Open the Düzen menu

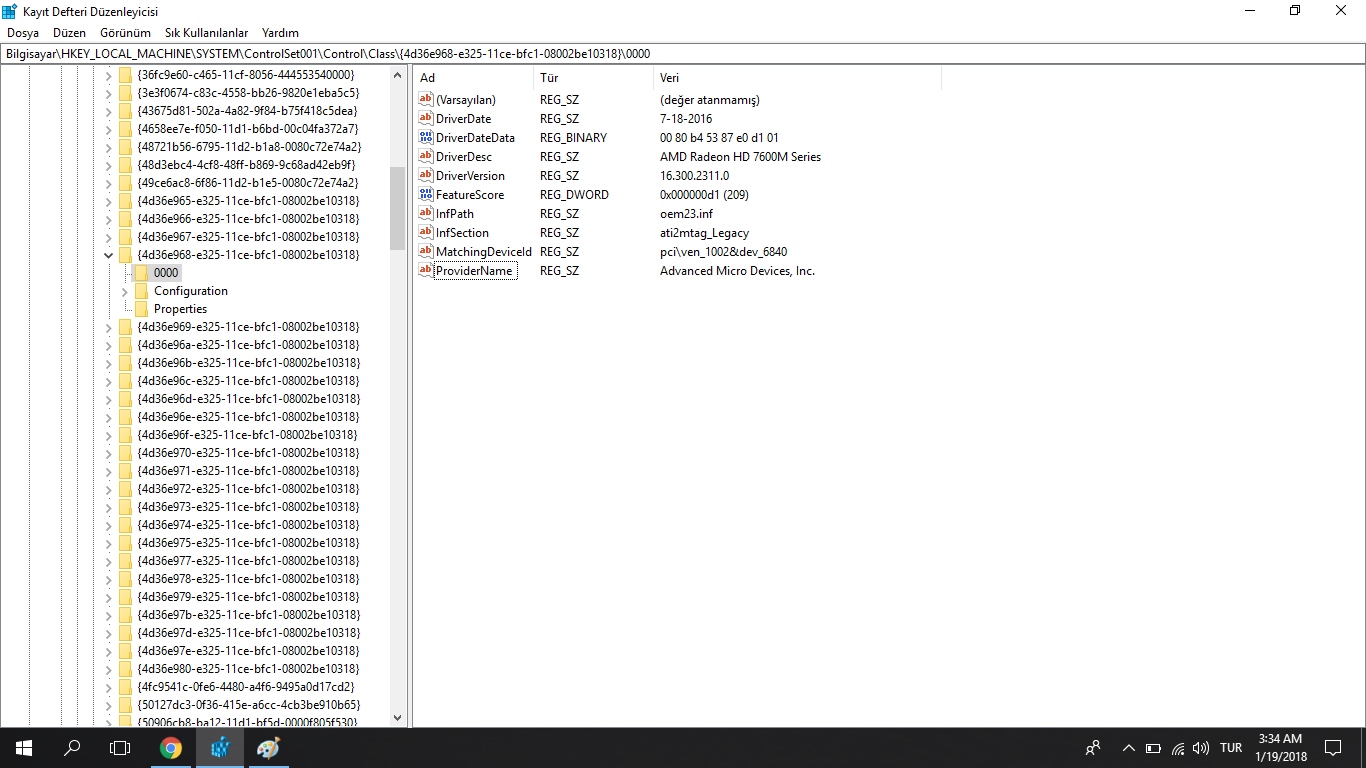click(70, 33)
